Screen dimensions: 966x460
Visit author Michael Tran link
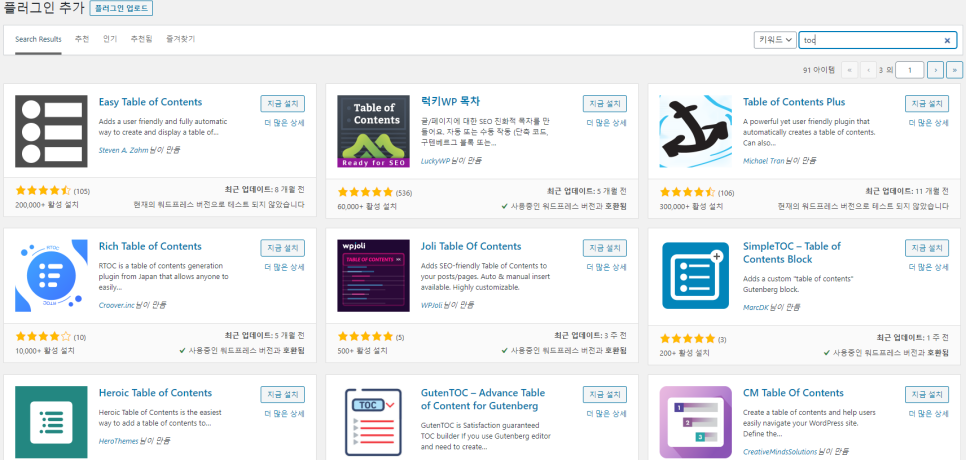coord(765,161)
